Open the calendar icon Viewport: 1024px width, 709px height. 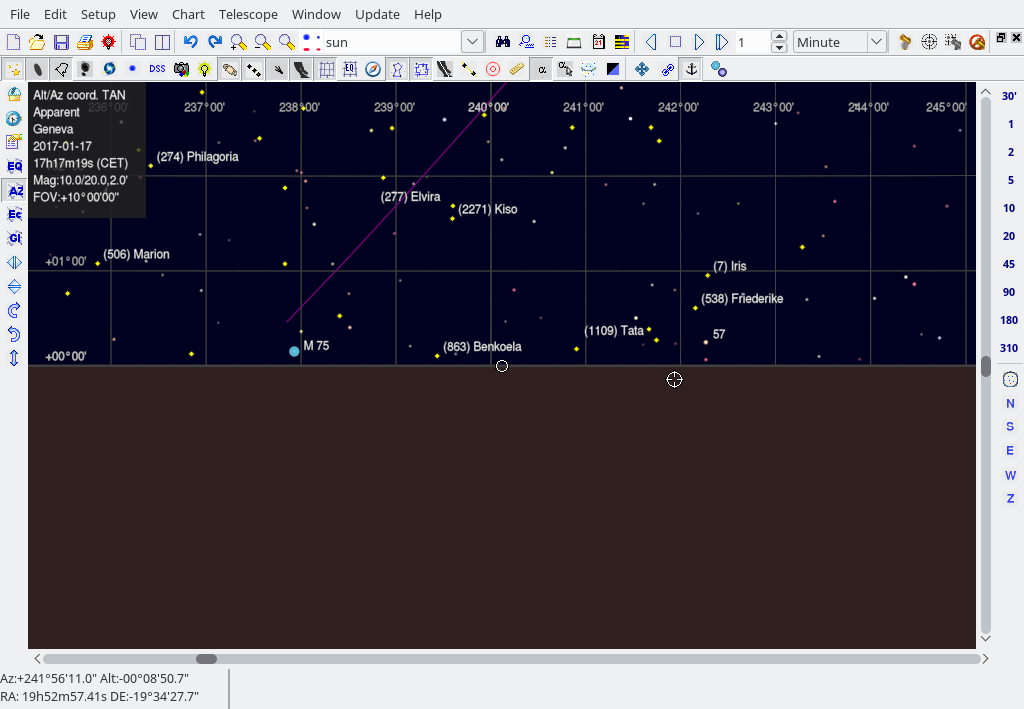[x=598, y=42]
